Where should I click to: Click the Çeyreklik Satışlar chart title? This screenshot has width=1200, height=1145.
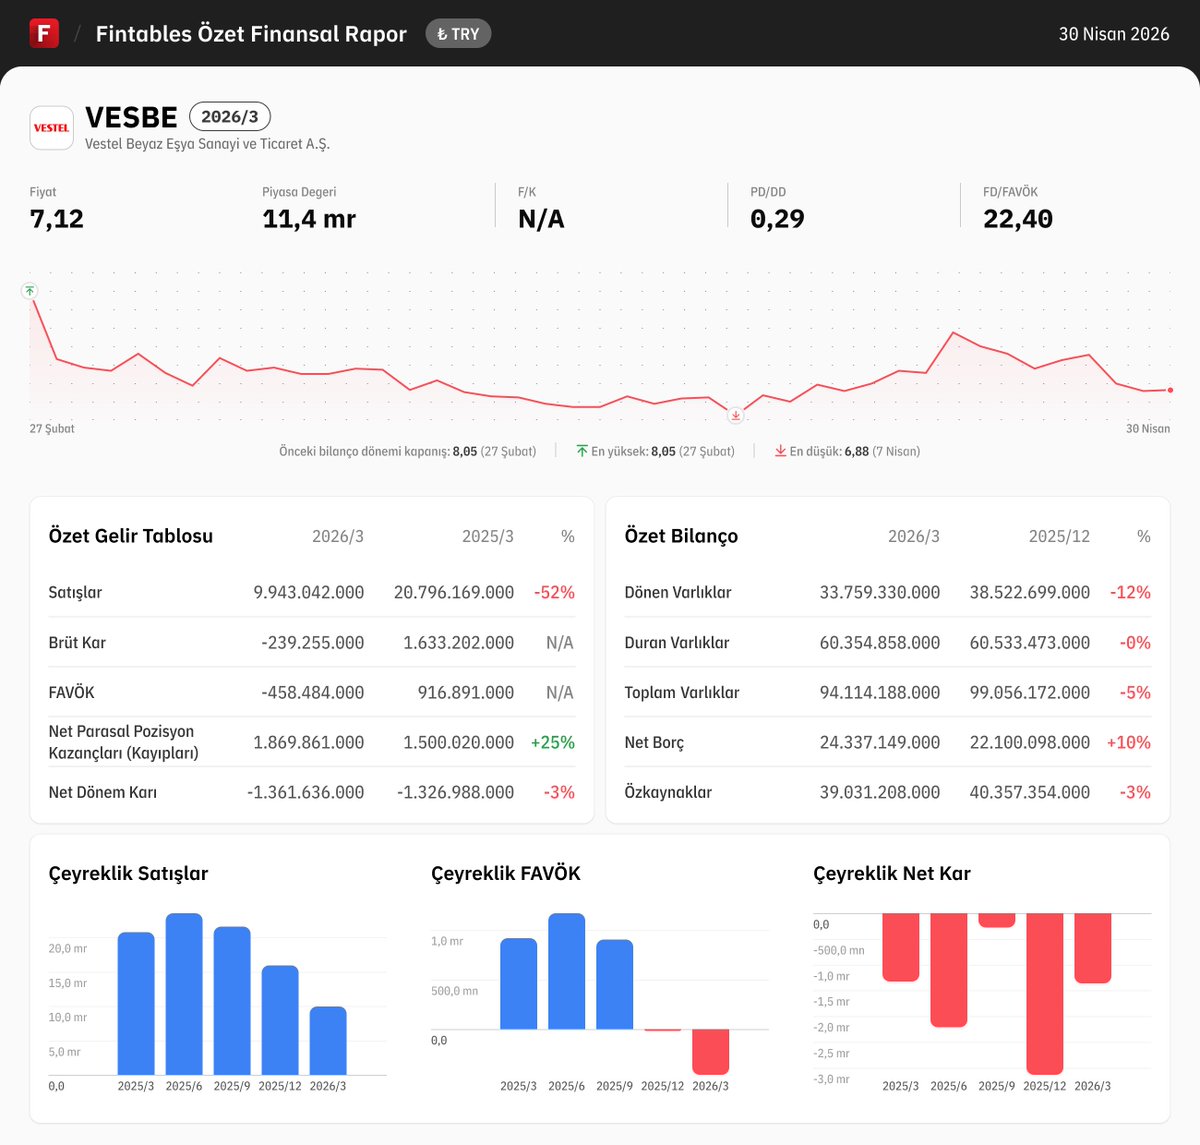pyautogui.click(x=128, y=873)
